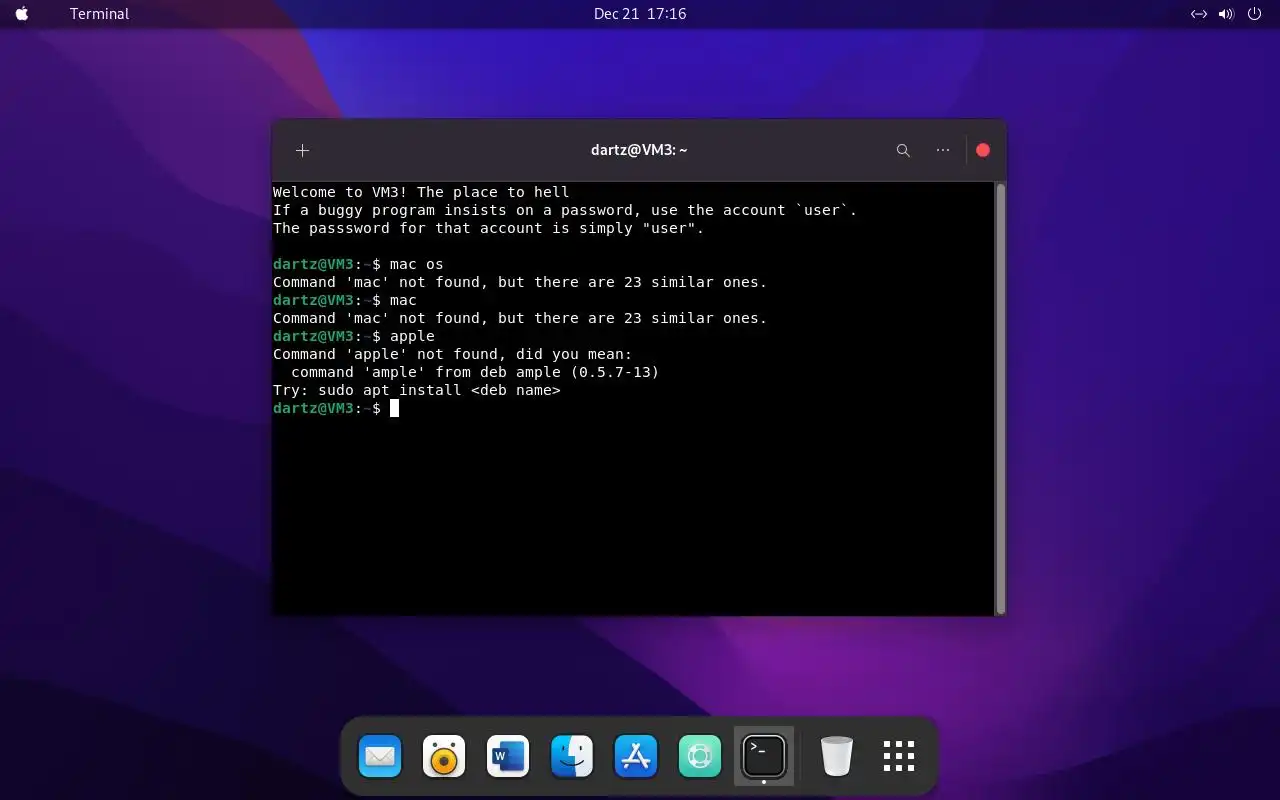Viewport: 1280px width, 800px height.
Task: Click the 'The passsword for that account' line
Action: pyautogui.click(x=489, y=228)
